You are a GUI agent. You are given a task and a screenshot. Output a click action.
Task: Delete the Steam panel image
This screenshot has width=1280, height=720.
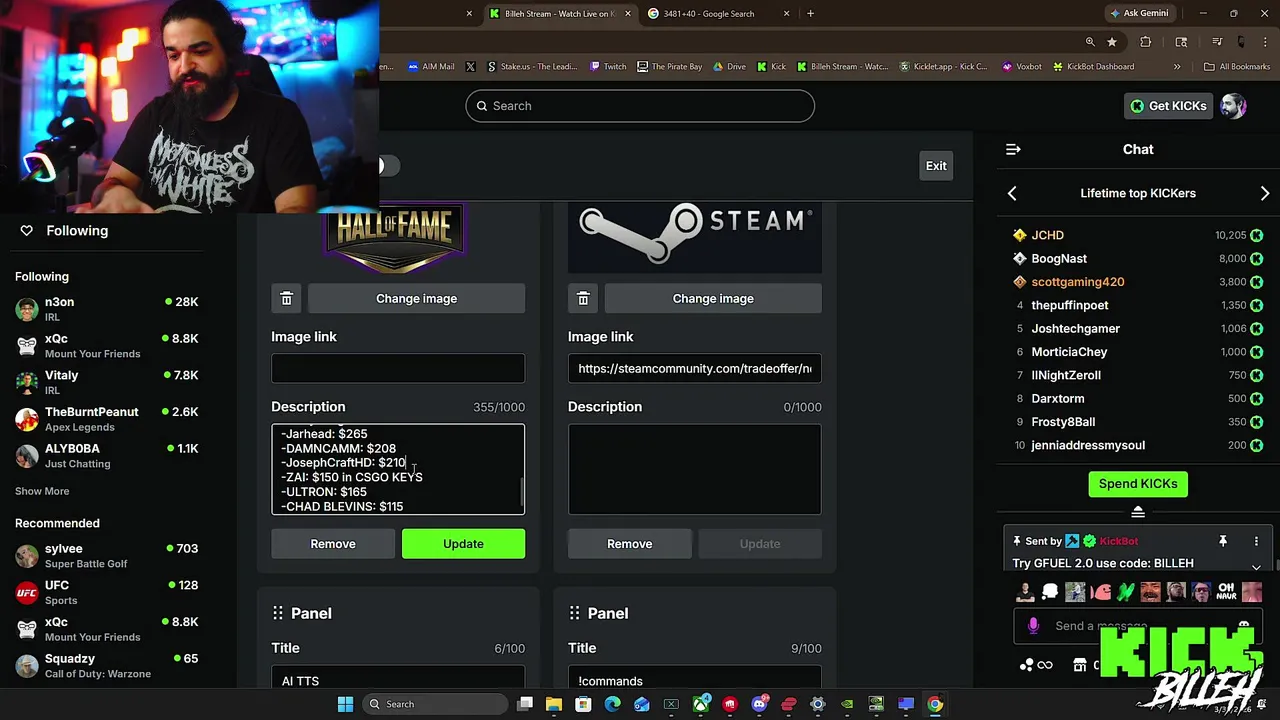coord(583,298)
